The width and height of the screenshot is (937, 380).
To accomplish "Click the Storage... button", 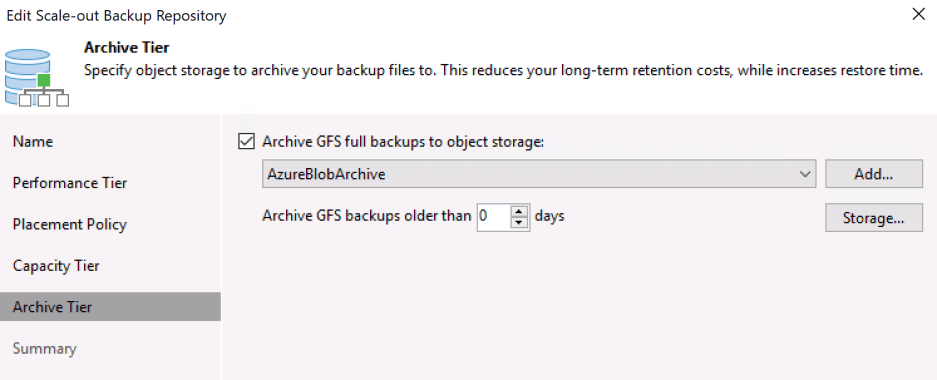I will click(x=874, y=217).
